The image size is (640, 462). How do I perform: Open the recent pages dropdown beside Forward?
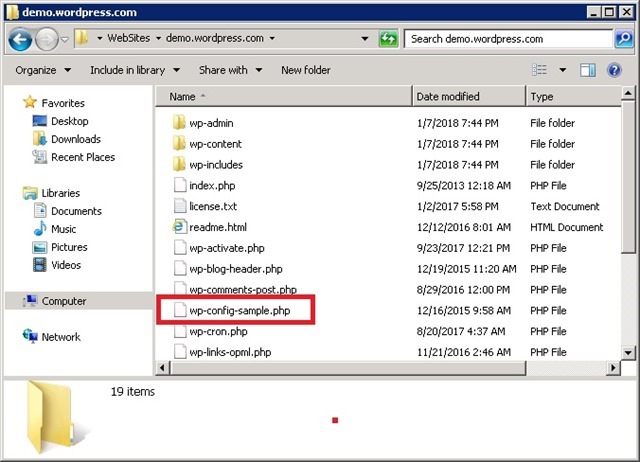tap(65, 40)
